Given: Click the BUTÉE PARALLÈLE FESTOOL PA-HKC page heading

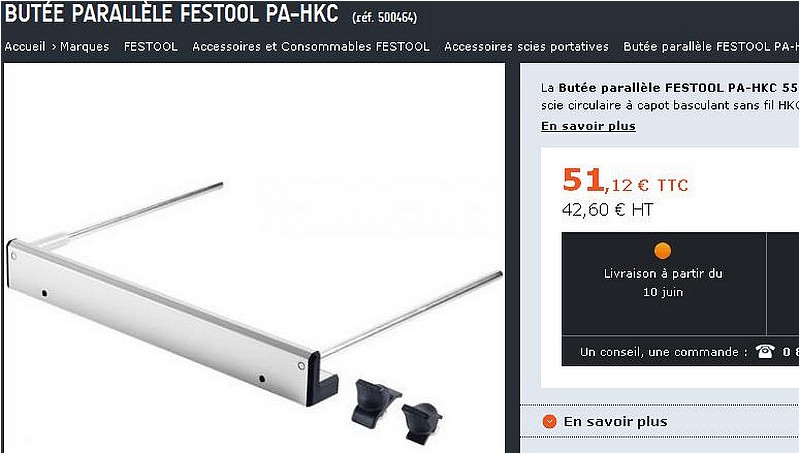Looking at the screenshot, I should coord(171,14).
